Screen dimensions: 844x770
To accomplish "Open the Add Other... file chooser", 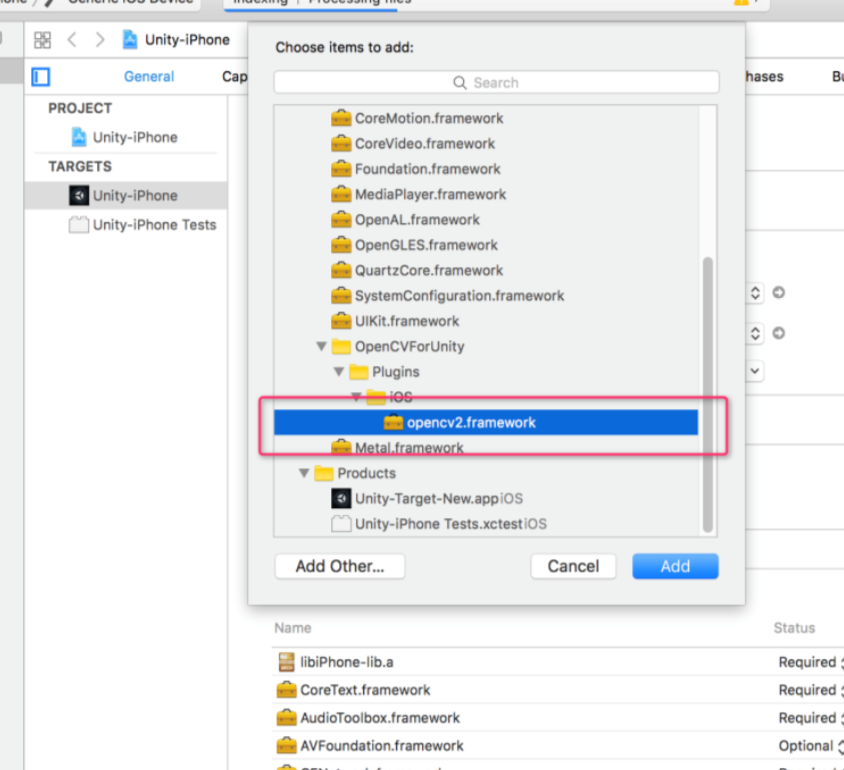I will (340, 566).
